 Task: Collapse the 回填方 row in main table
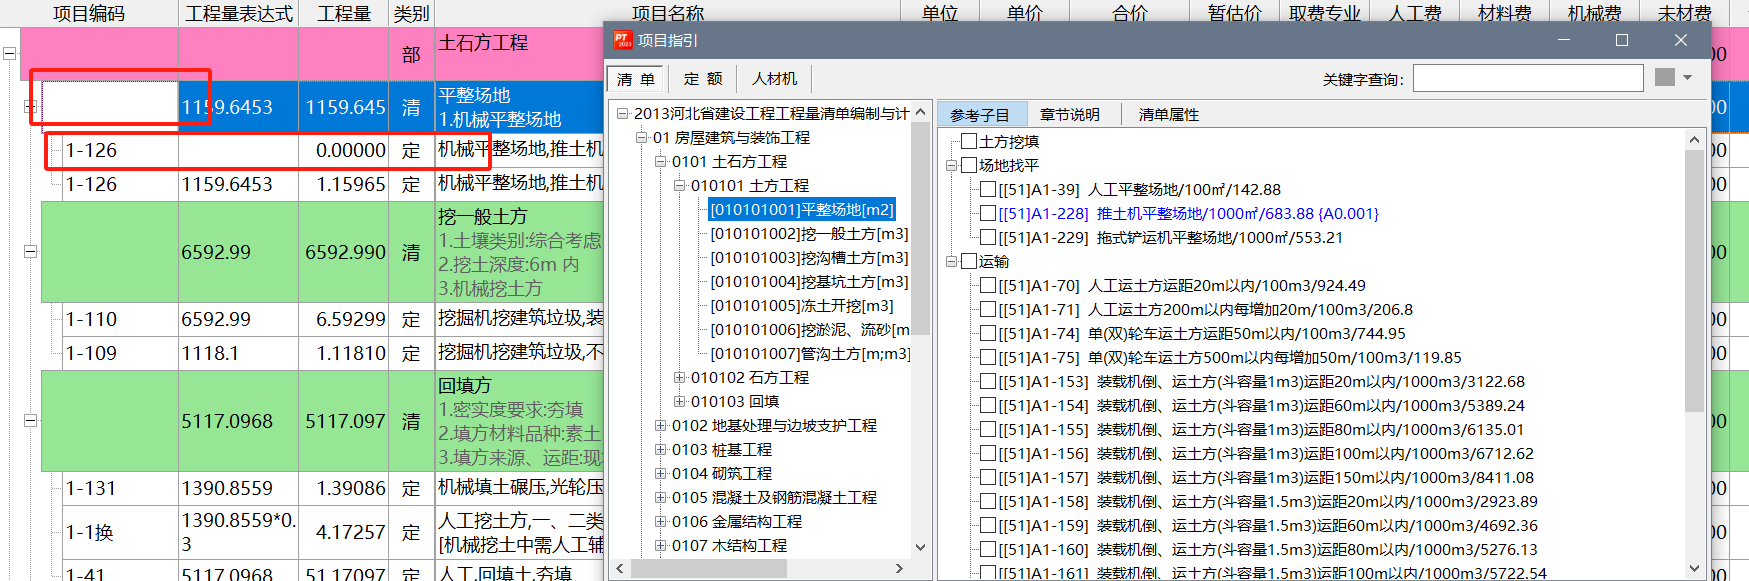30,421
